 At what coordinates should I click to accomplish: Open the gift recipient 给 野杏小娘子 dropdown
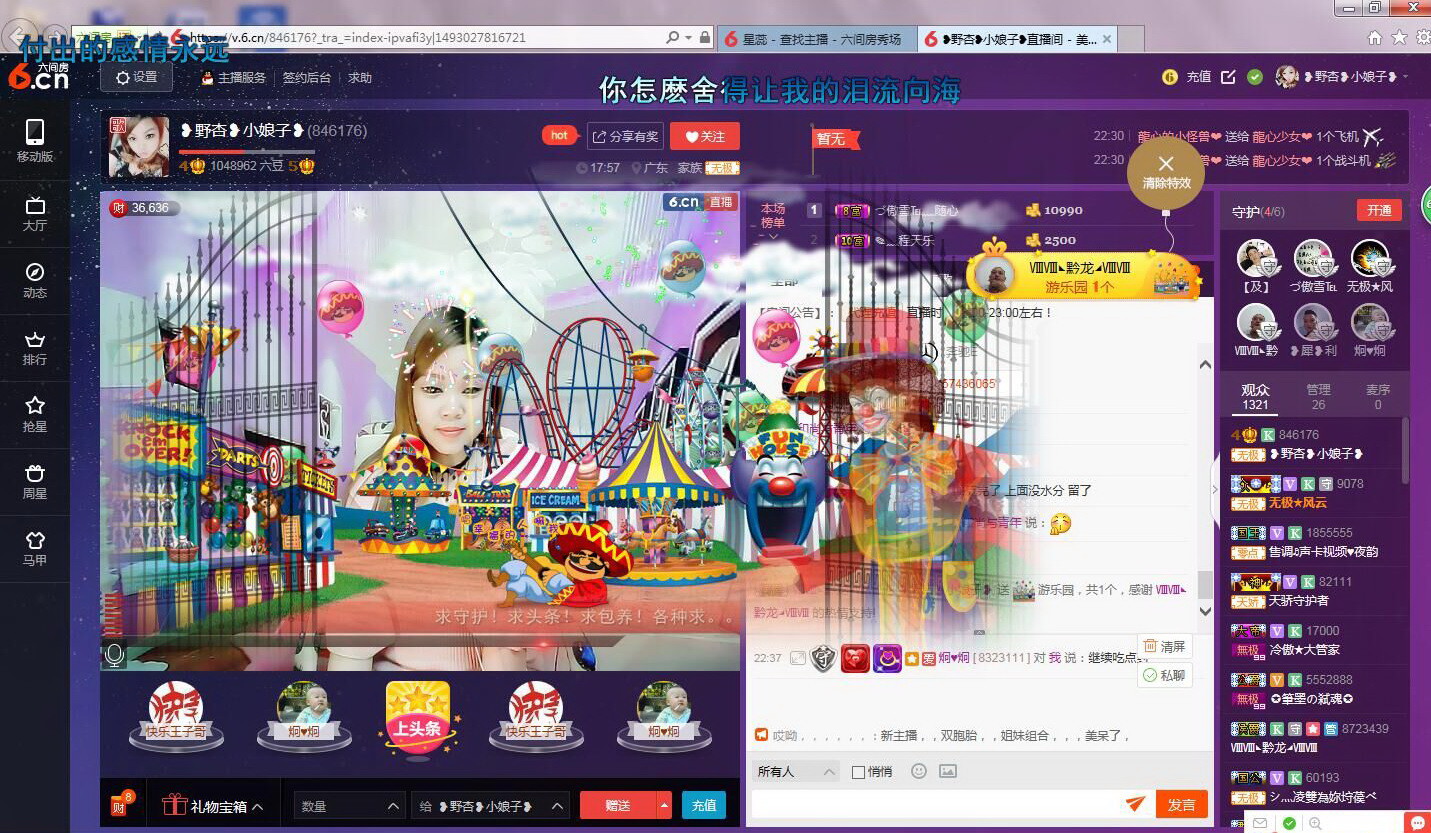click(490, 806)
